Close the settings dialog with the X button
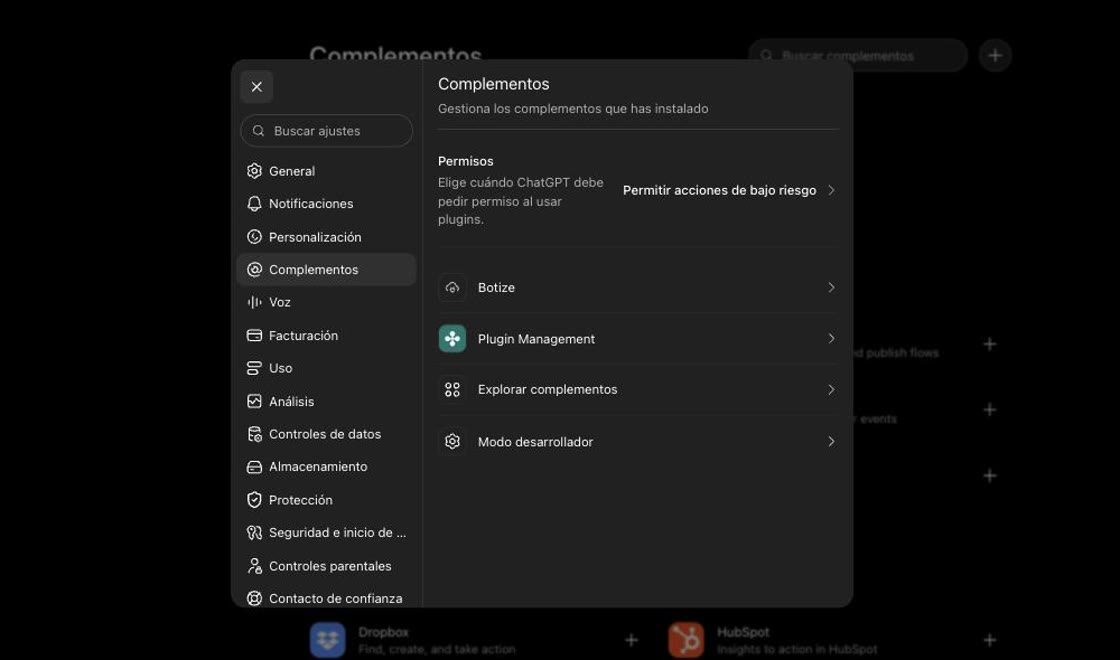1120x660 pixels. click(256, 87)
